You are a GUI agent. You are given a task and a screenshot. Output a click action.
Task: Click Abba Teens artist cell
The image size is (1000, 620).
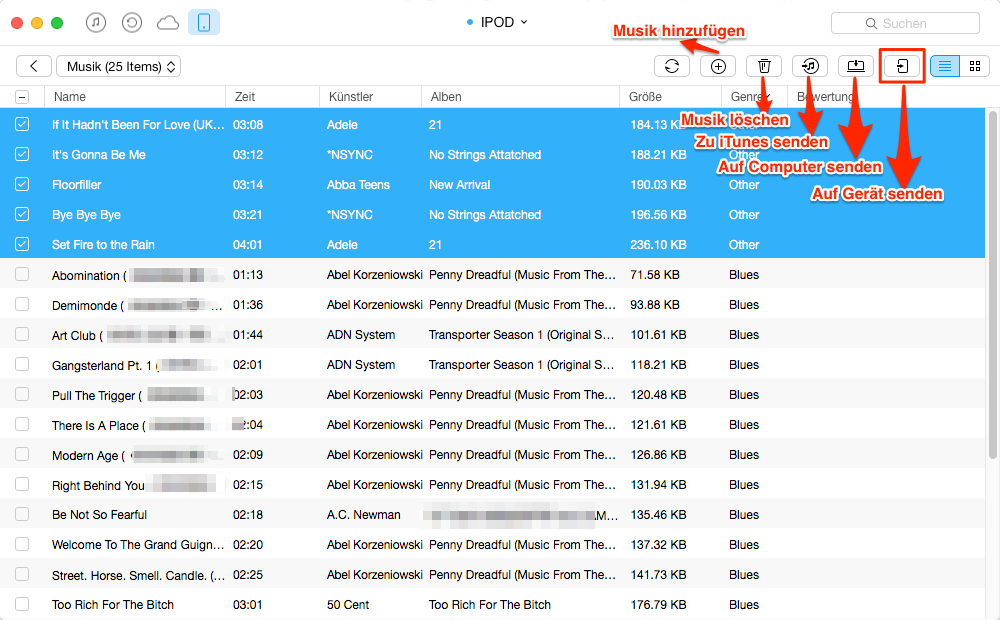358,185
